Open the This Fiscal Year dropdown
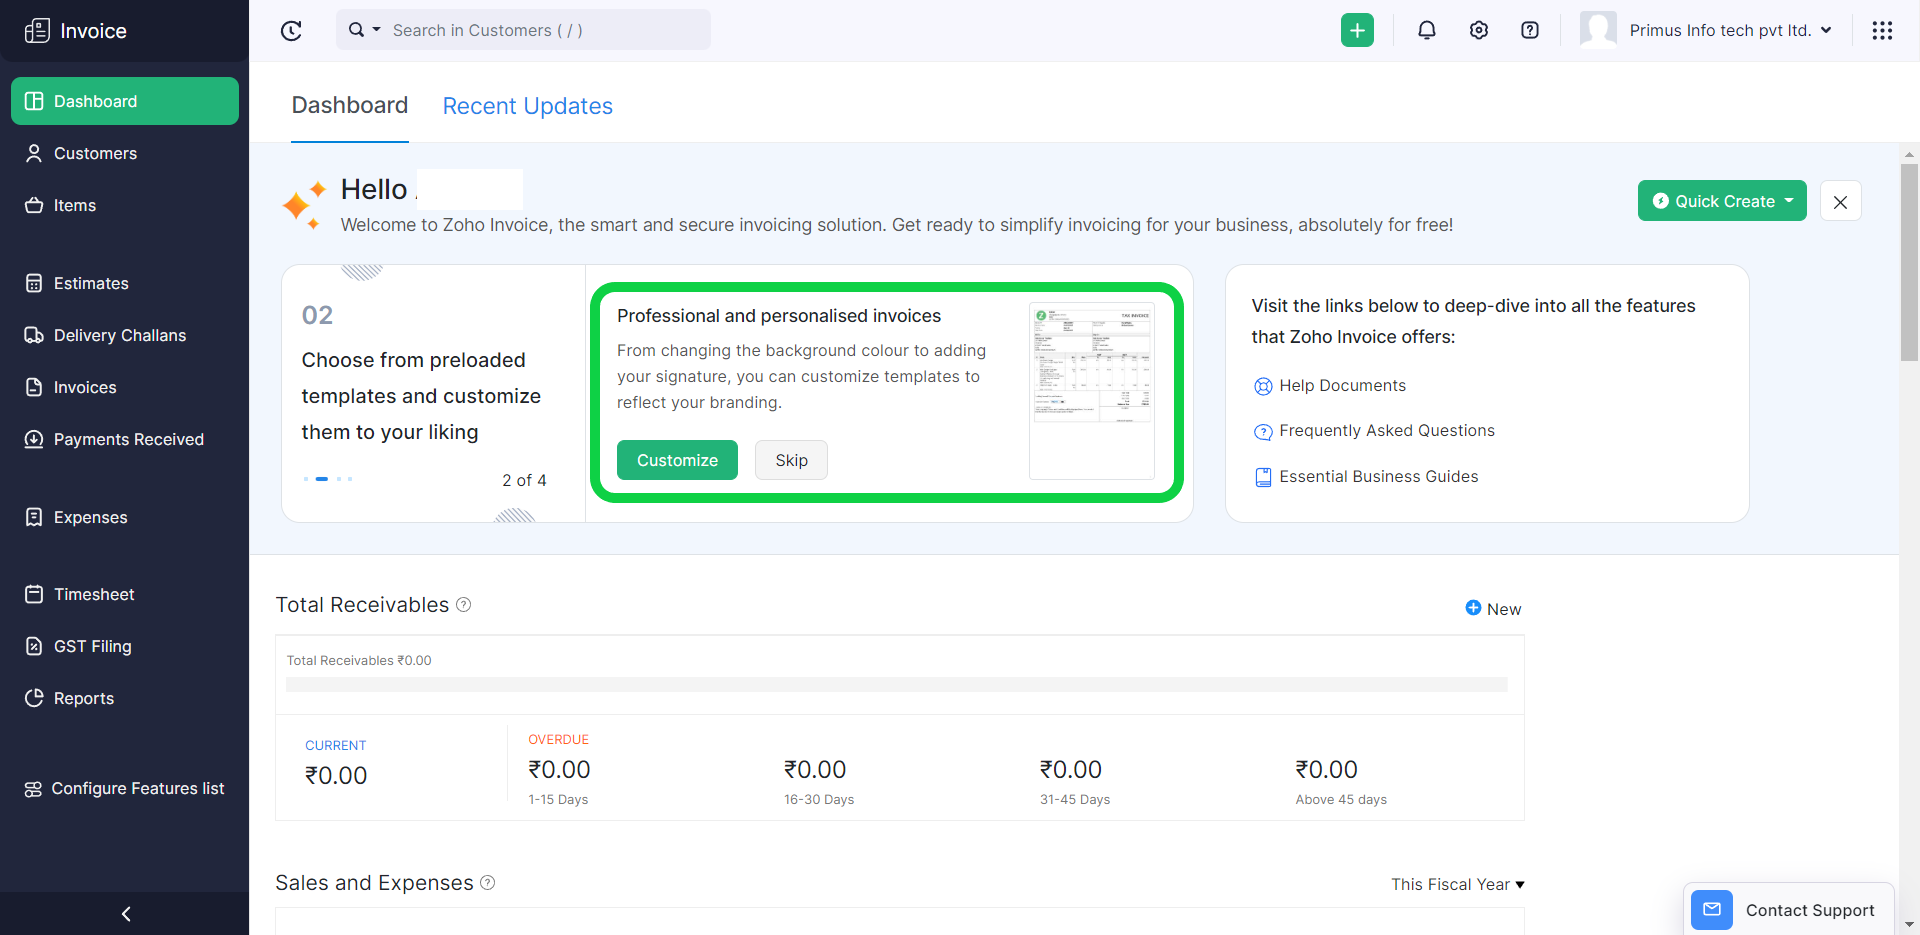Screen dimensions: 1920x935 (x=1458, y=884)
